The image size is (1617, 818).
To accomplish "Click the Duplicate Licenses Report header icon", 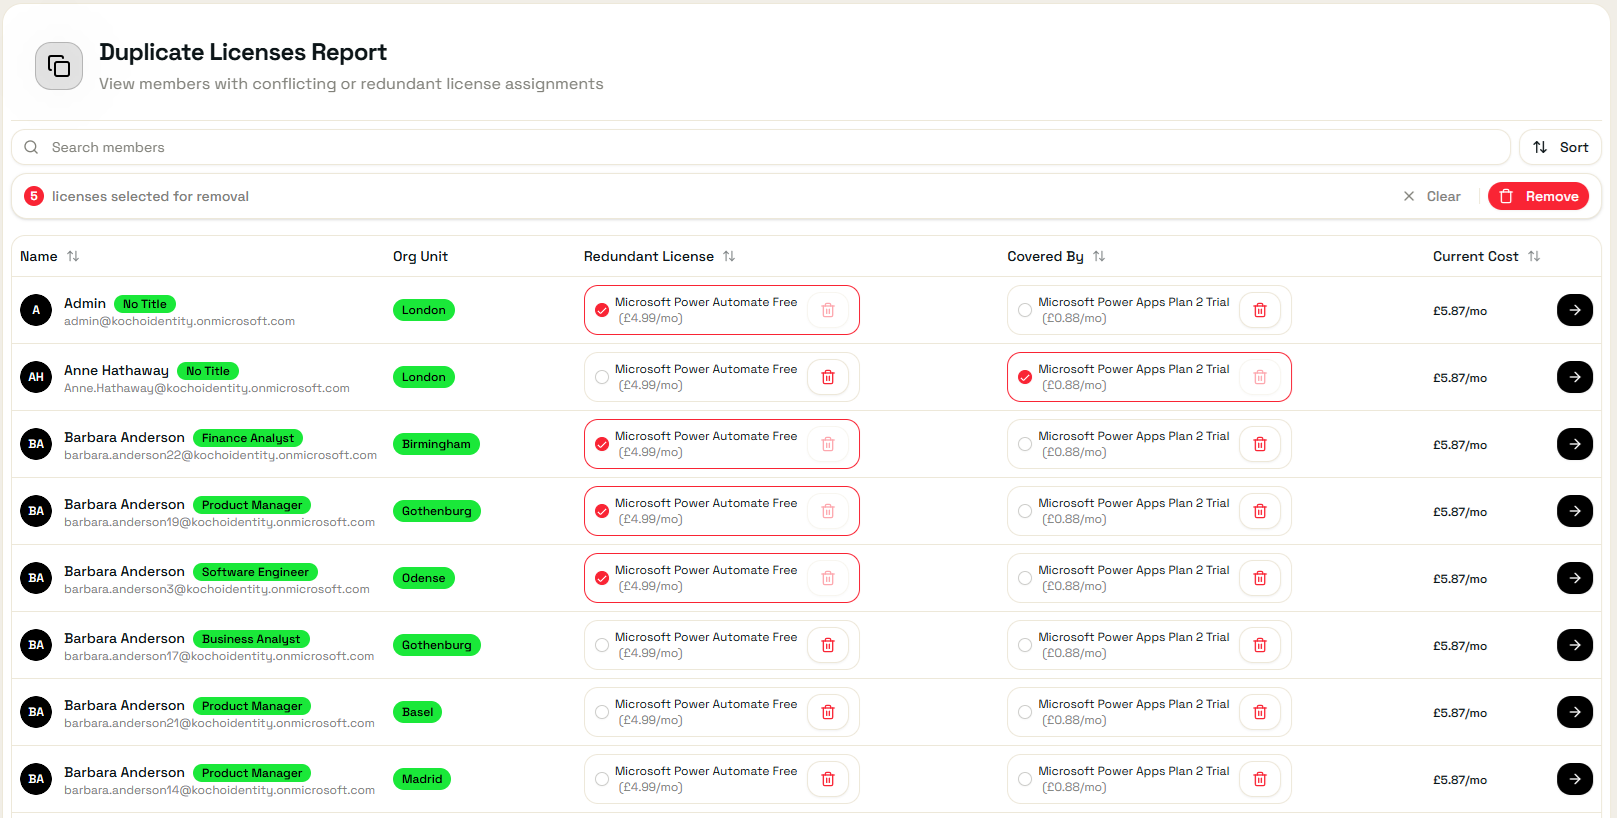I will (x=59, y=66).
